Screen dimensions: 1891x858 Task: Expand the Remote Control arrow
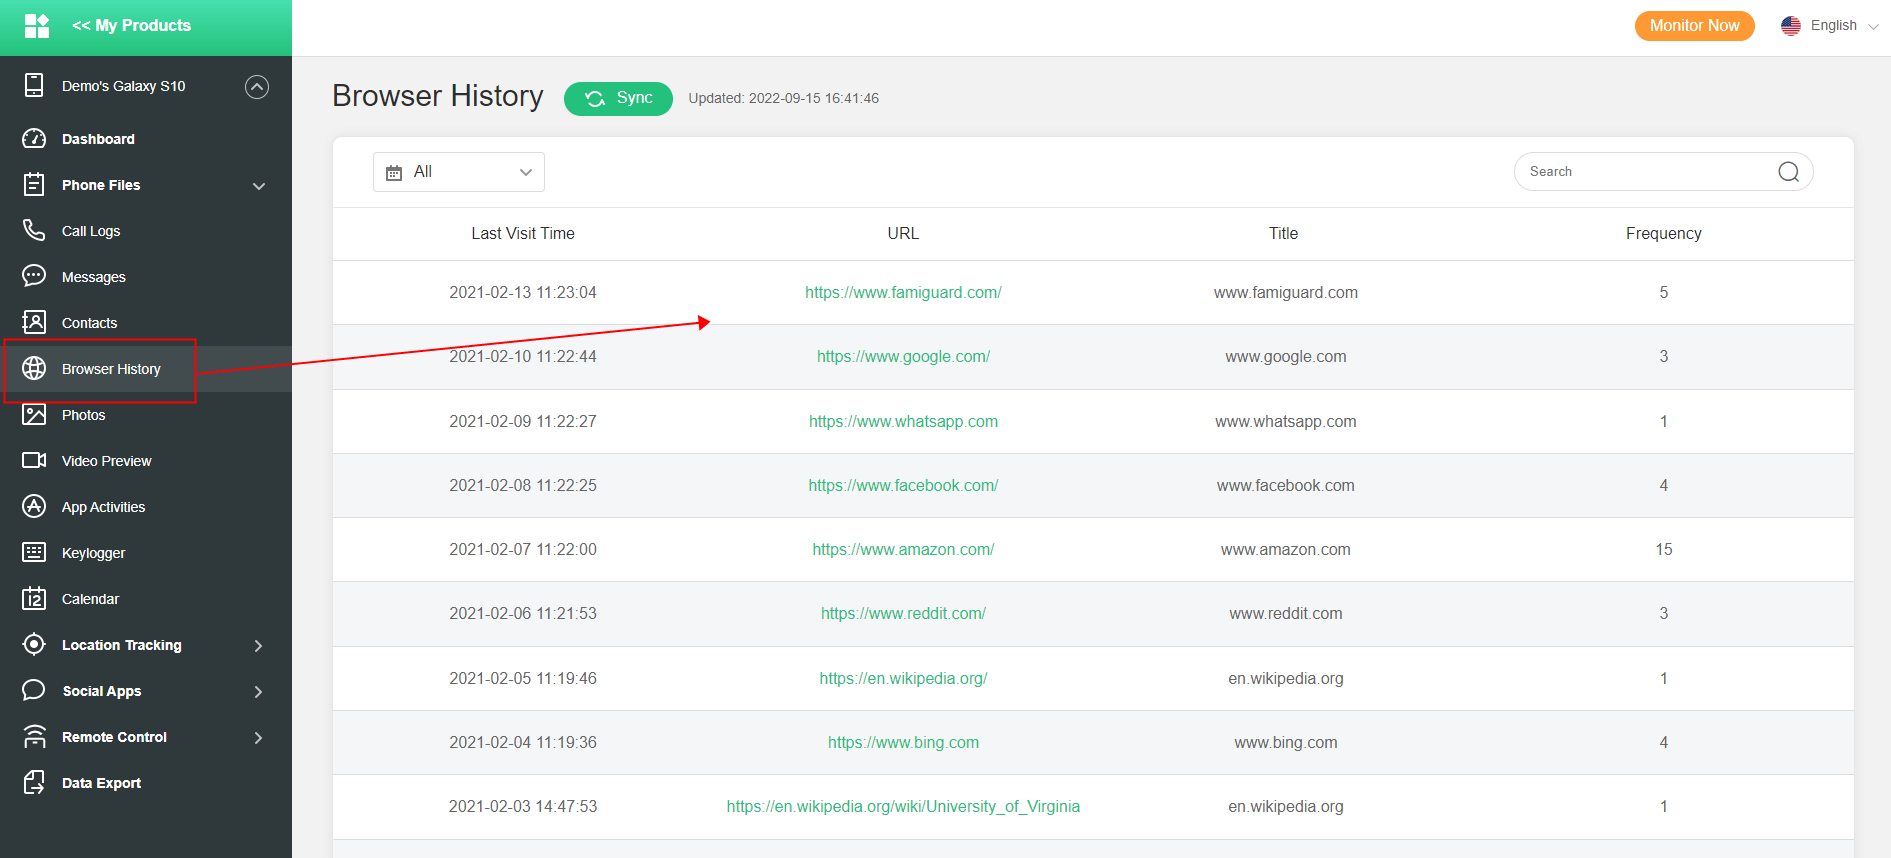(258, 738)
